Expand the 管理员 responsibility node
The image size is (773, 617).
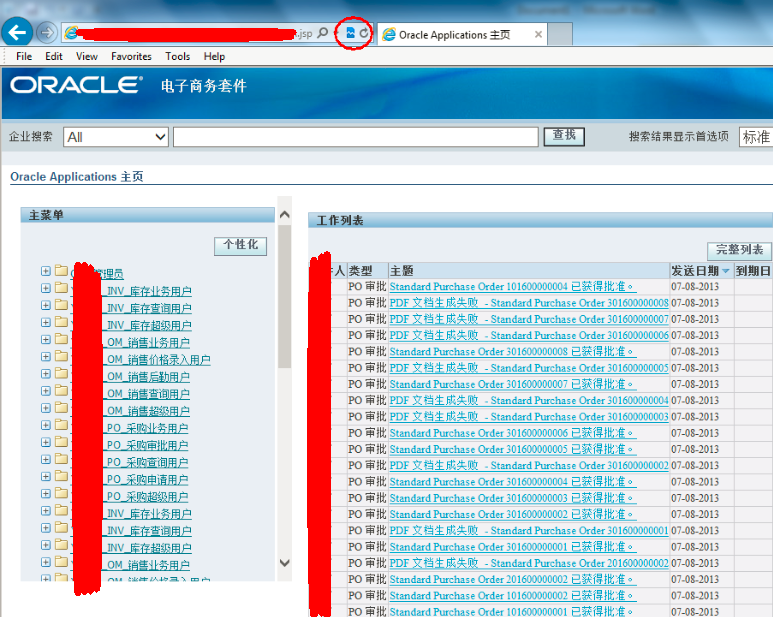click(46, 271)
